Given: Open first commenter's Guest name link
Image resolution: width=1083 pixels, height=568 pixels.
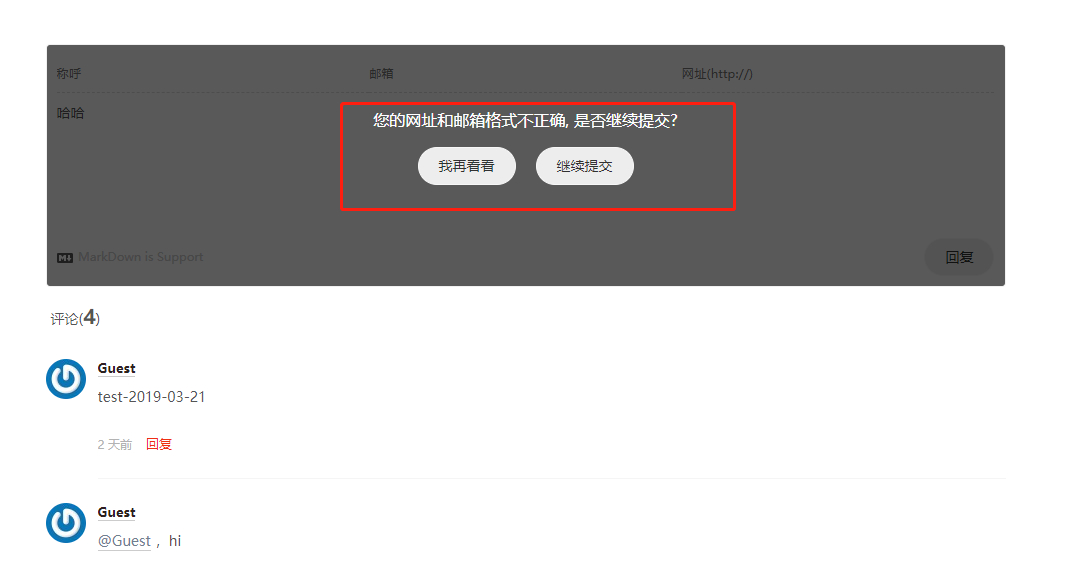Looking at the screenshot, I should click(x=116, y=368).
